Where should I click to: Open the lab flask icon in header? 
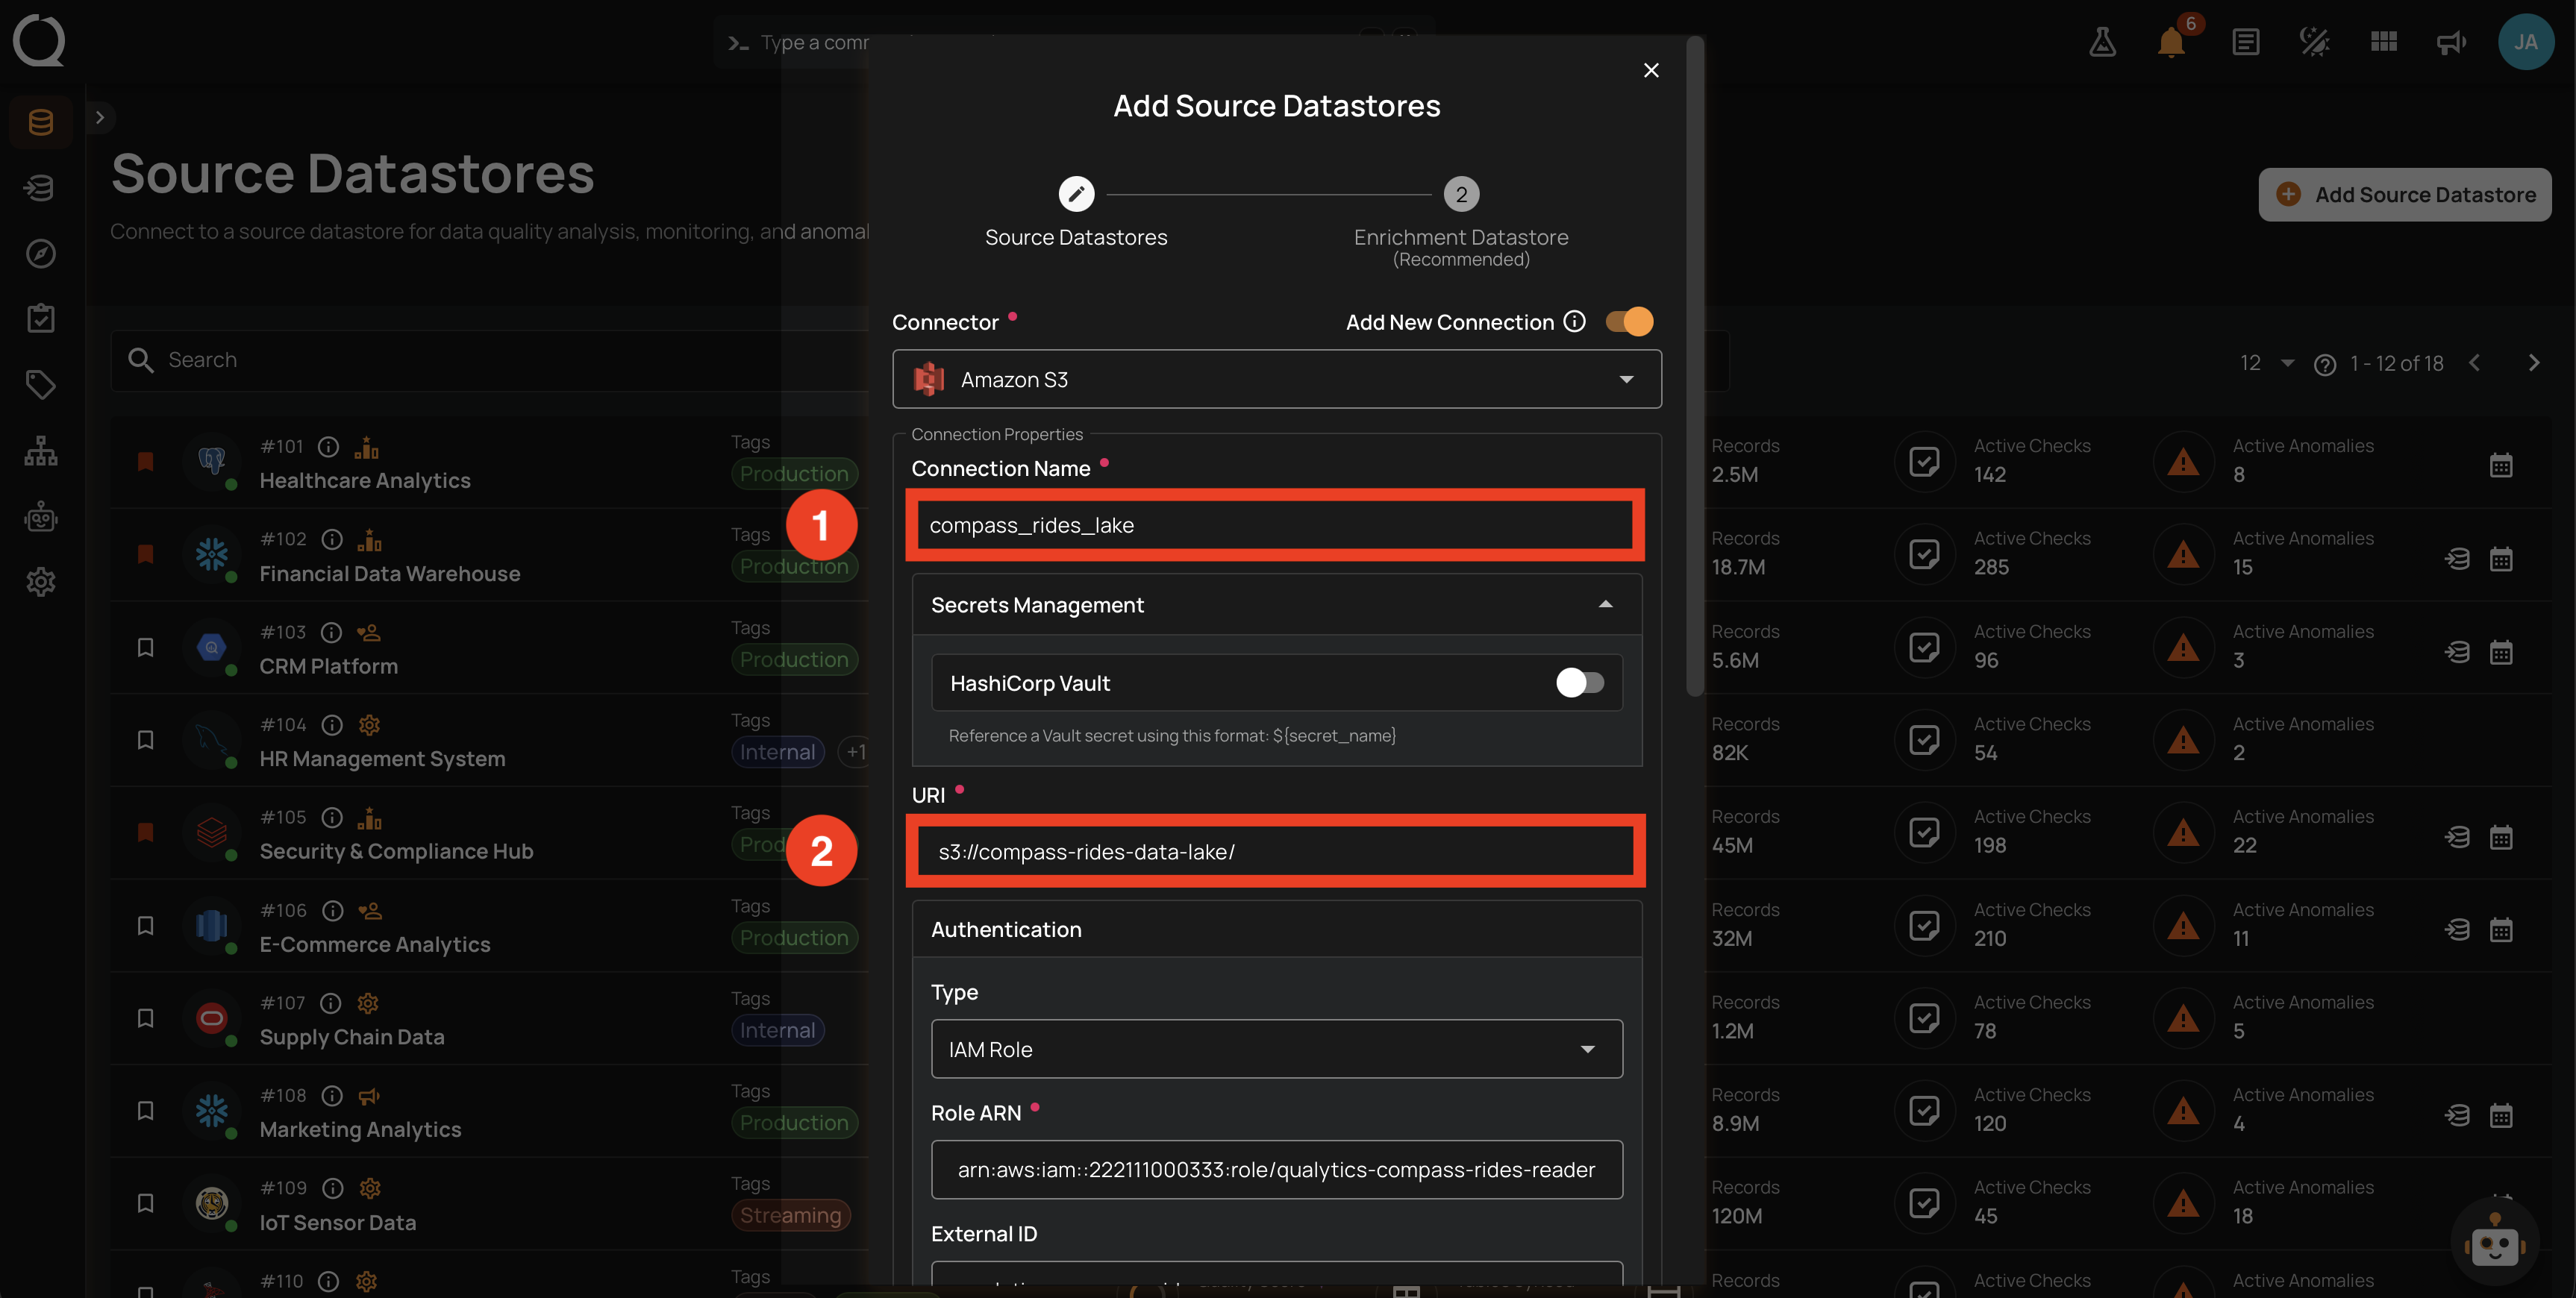pyautogui.click(x=2102, y=42)
